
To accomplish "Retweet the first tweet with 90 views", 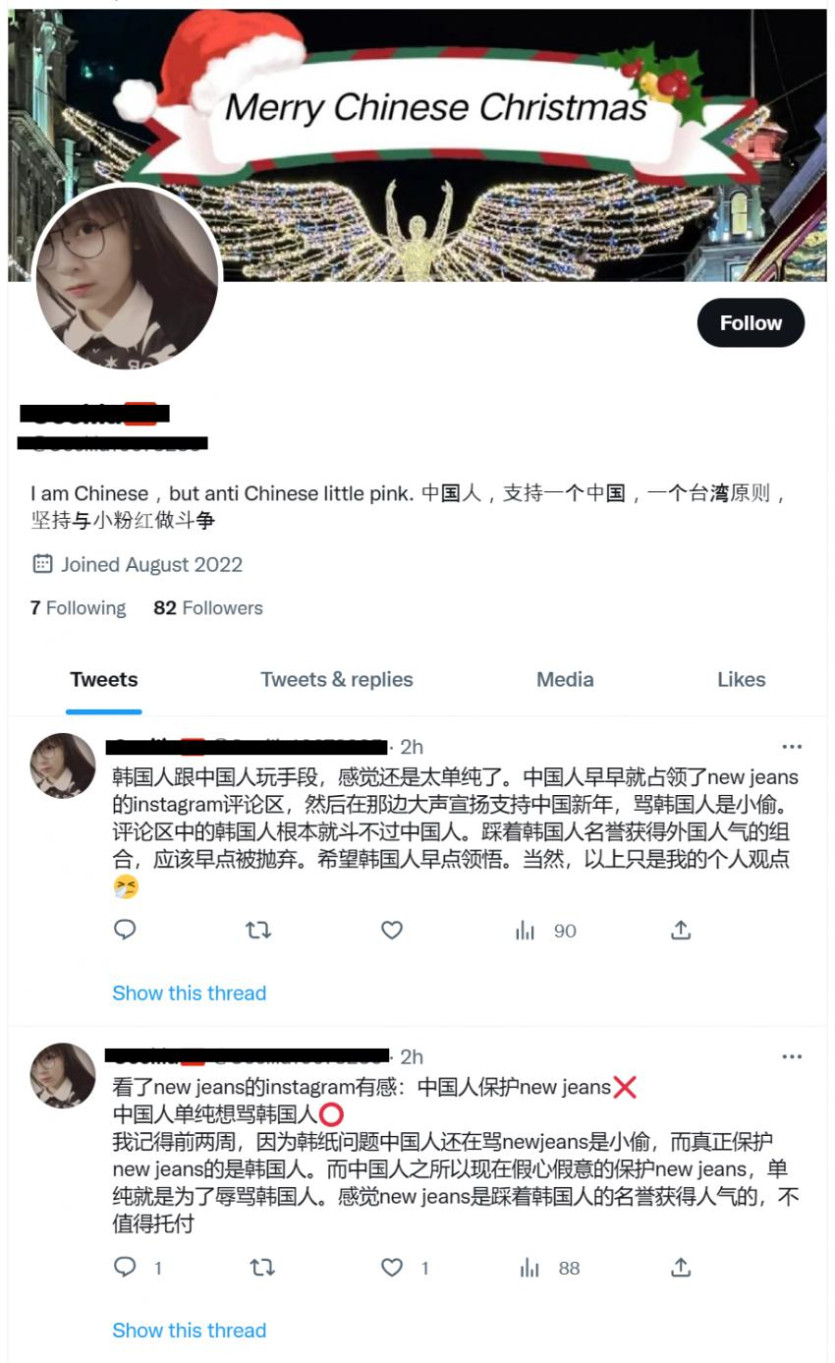I will click(x=258, y=930).
